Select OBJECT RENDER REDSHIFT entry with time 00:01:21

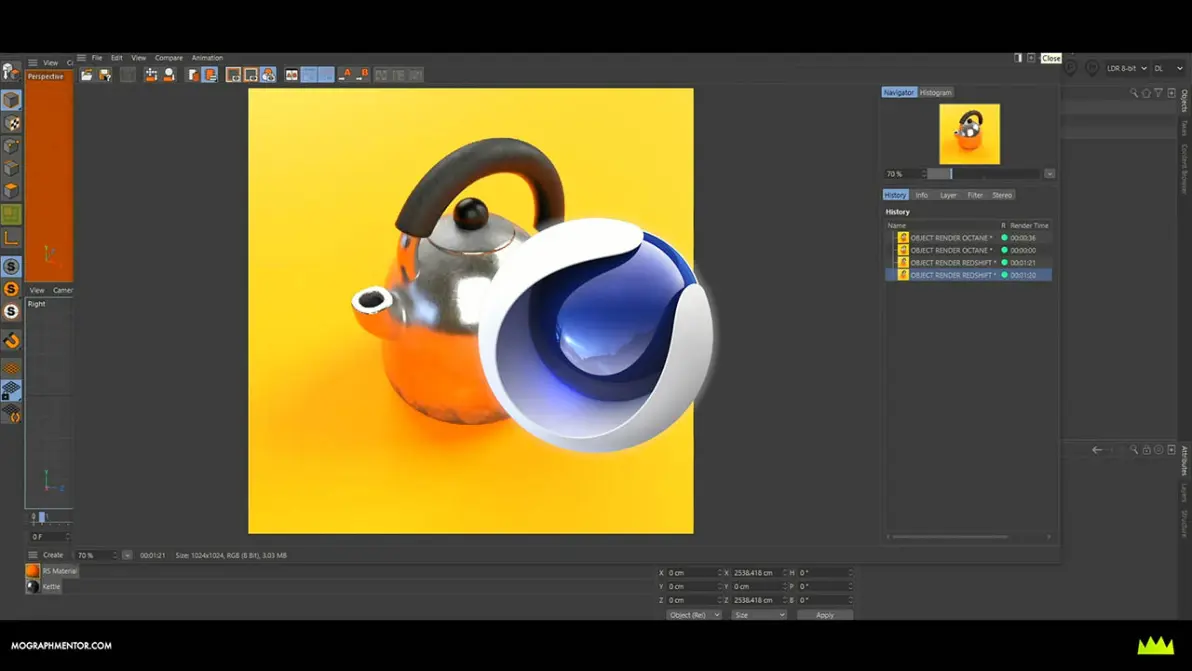pyautogui.click(x=968, y=263)
